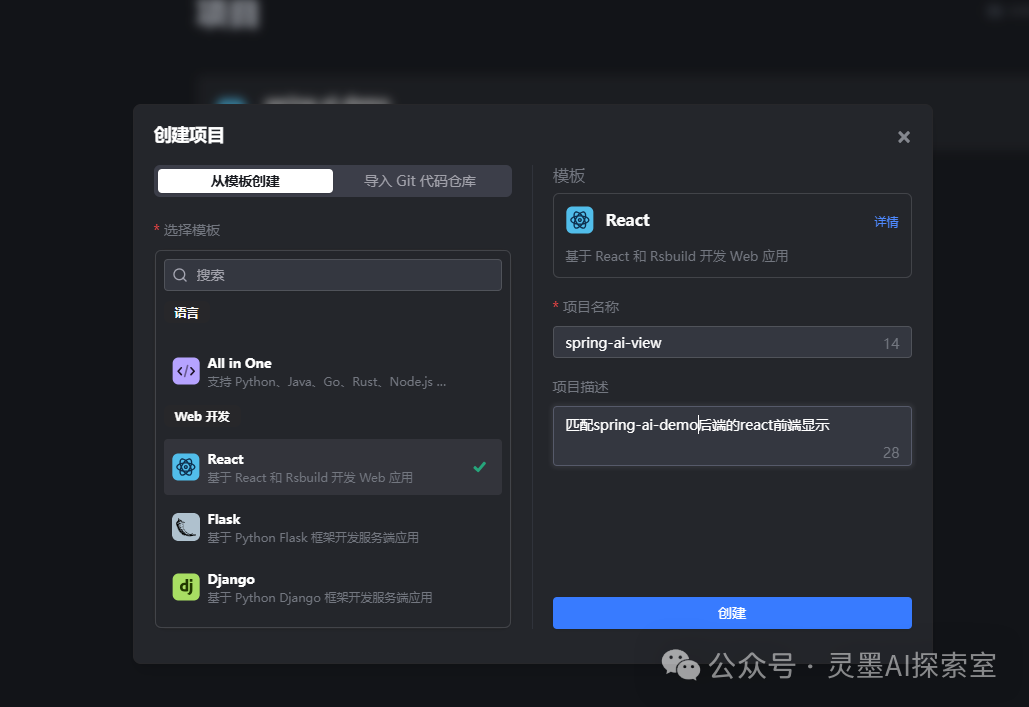Click the All in One code icon
Image resolution: width=1029 pixels, height=707 pixels.
point(186,371)
